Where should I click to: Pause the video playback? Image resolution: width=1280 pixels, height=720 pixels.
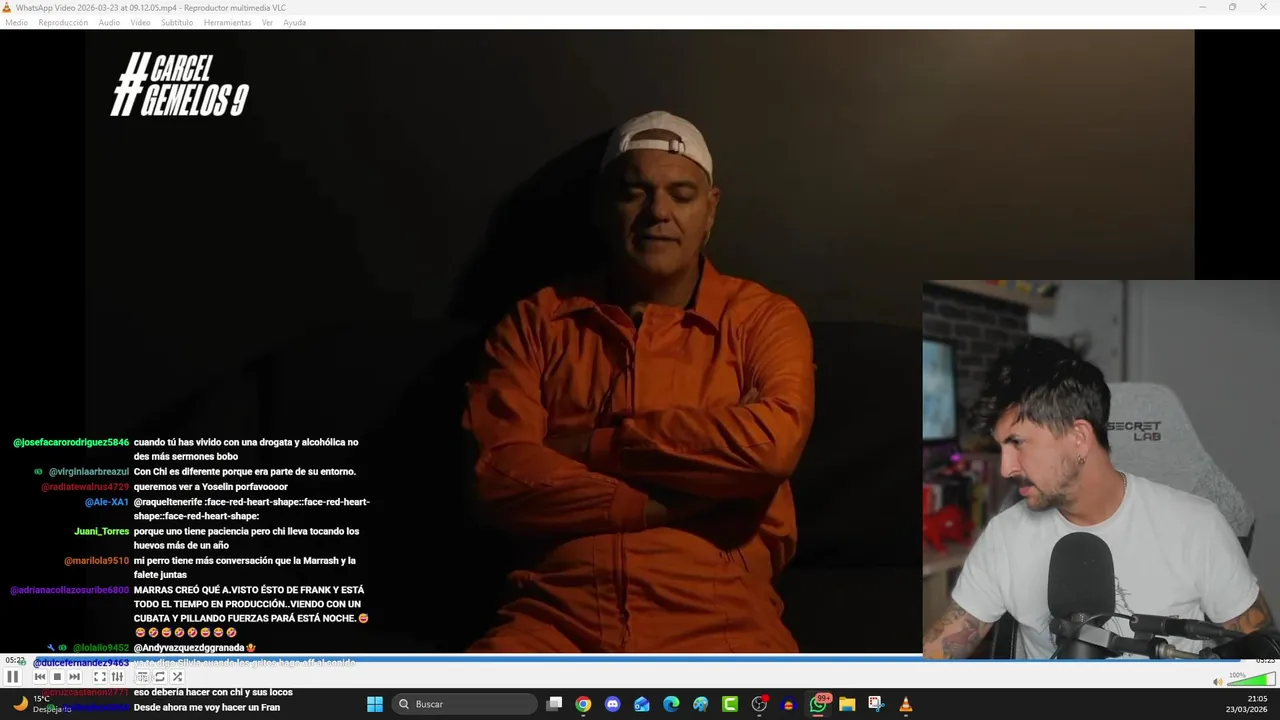click(12, 677)
